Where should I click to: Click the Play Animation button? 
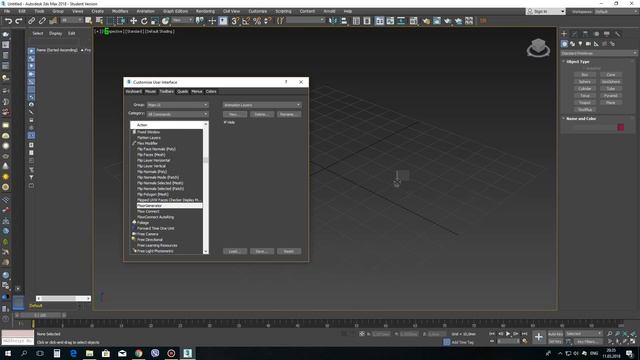coord(508,334)
